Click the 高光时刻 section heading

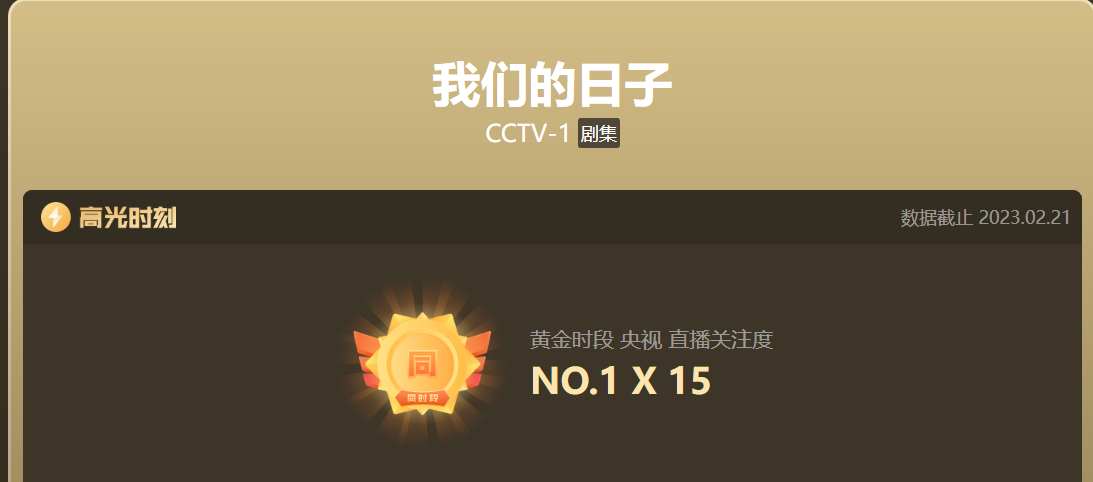(127, 218)
